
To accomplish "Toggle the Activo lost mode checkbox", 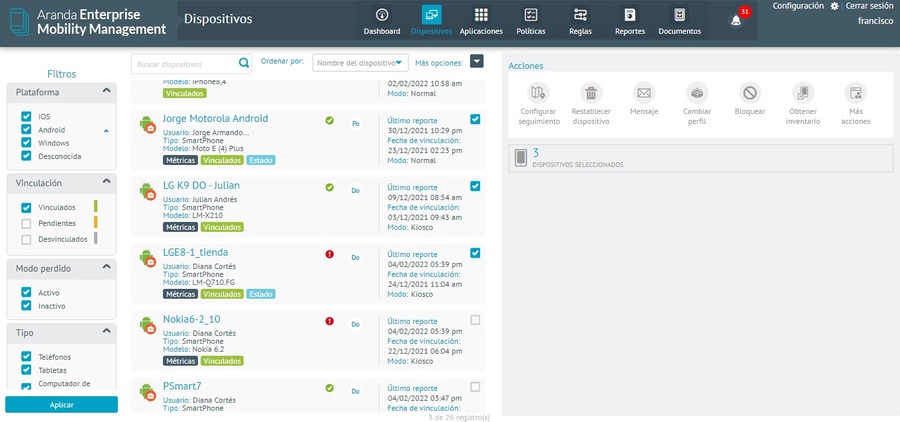I will [x=26, y=292].
